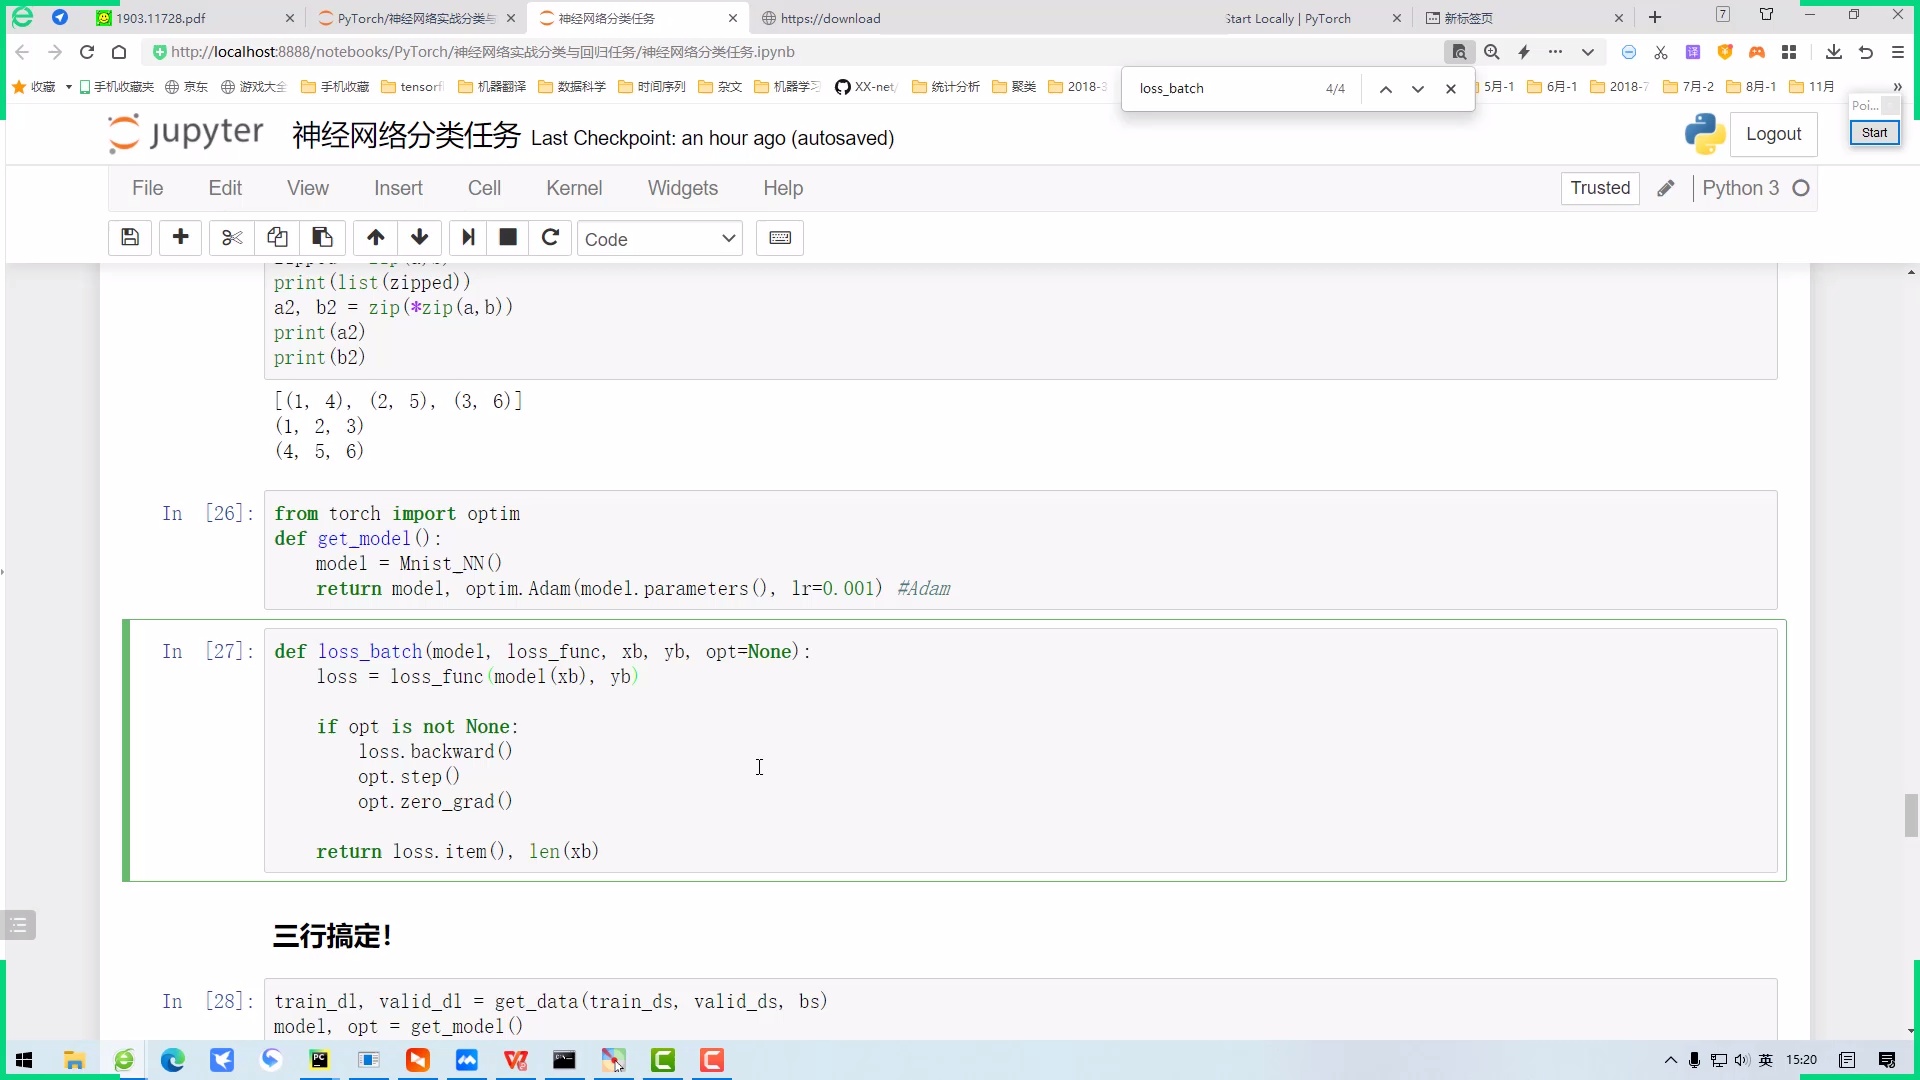
Task: Interrupt the kernel with the stop icon
Action: [507, 237]
